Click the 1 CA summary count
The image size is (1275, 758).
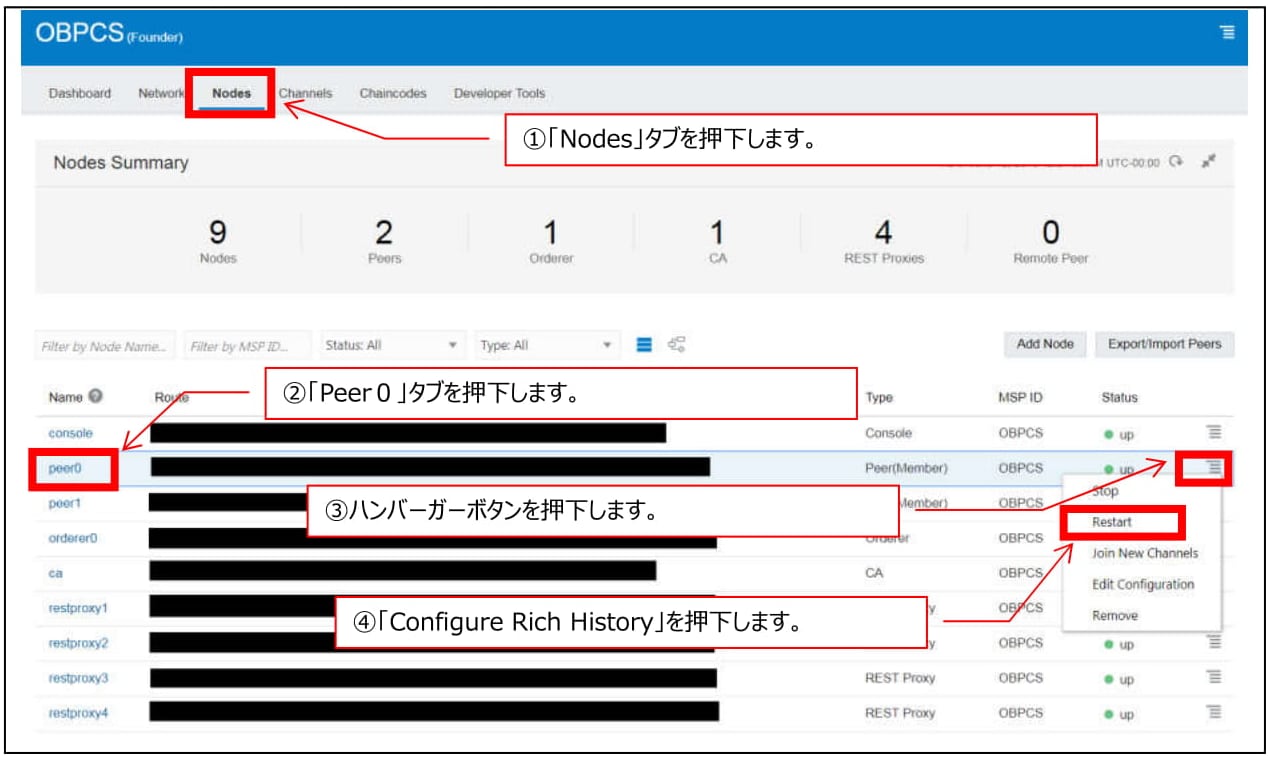(x=716, y=241)
